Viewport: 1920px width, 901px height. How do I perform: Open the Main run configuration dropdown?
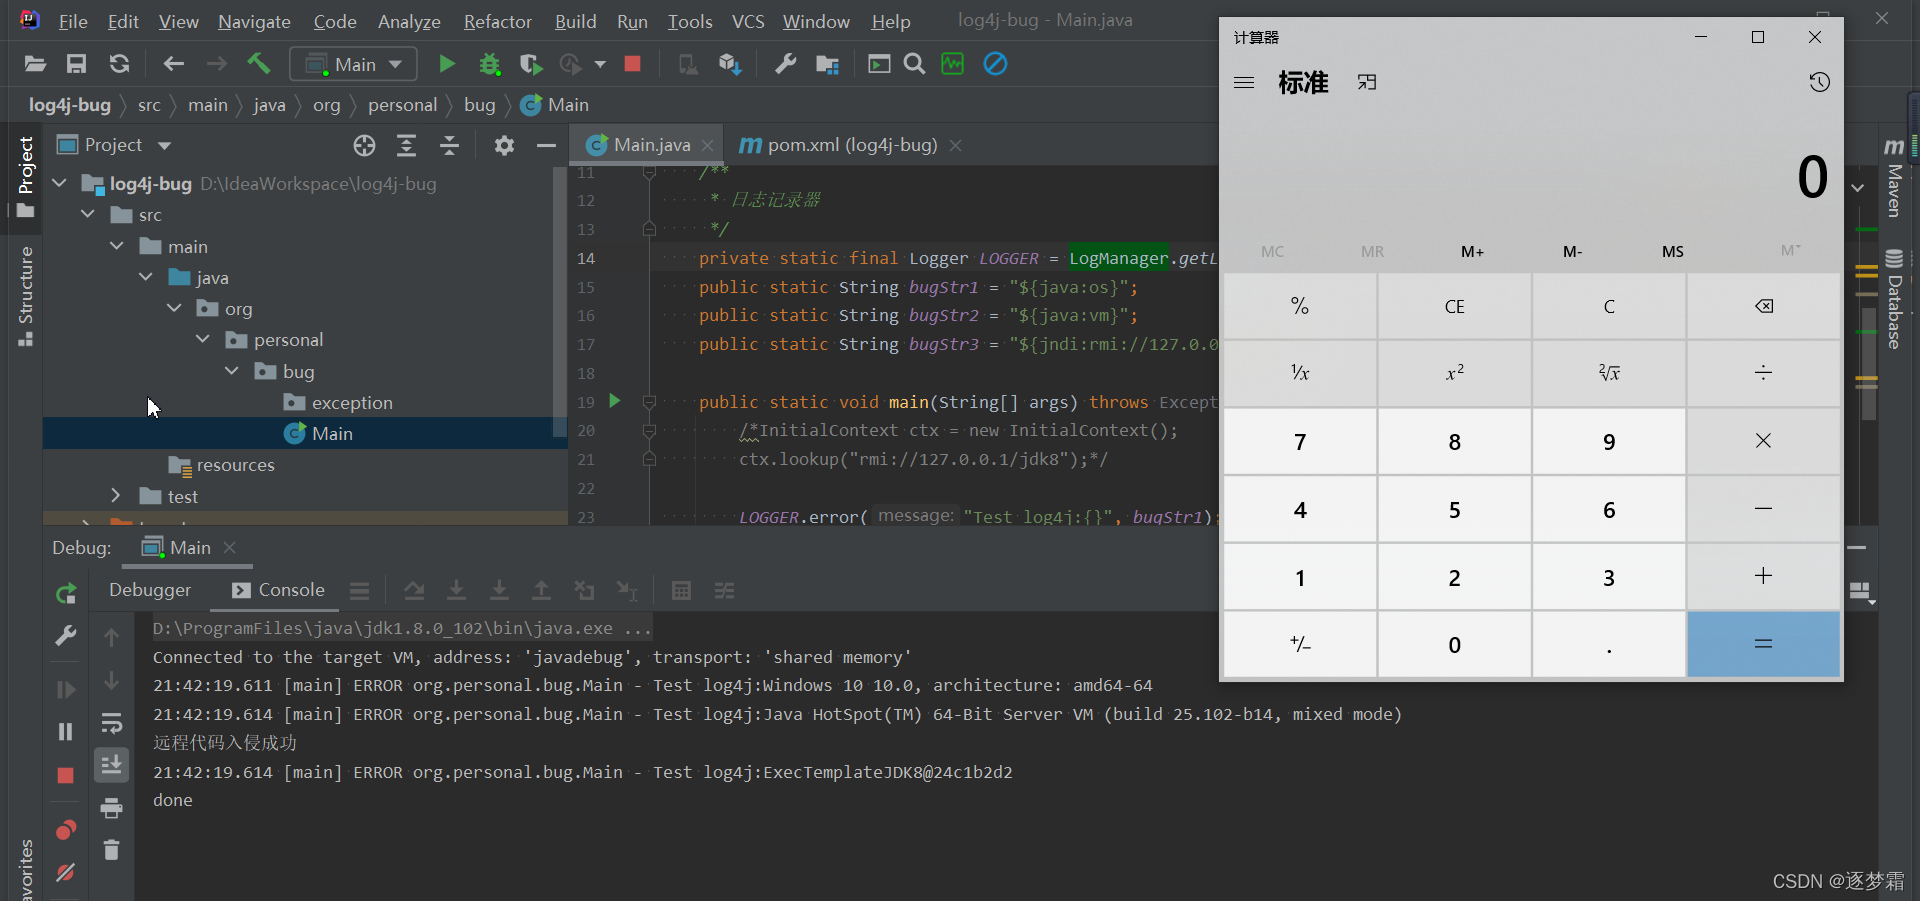353,64
